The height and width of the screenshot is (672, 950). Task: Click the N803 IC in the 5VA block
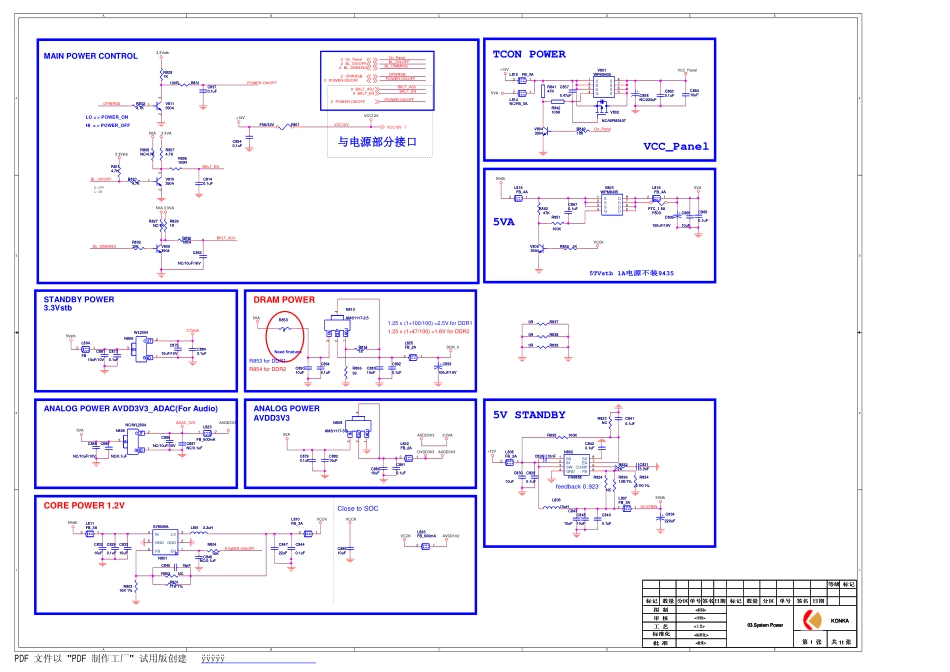pyautogui.click(x=610, y=203)
